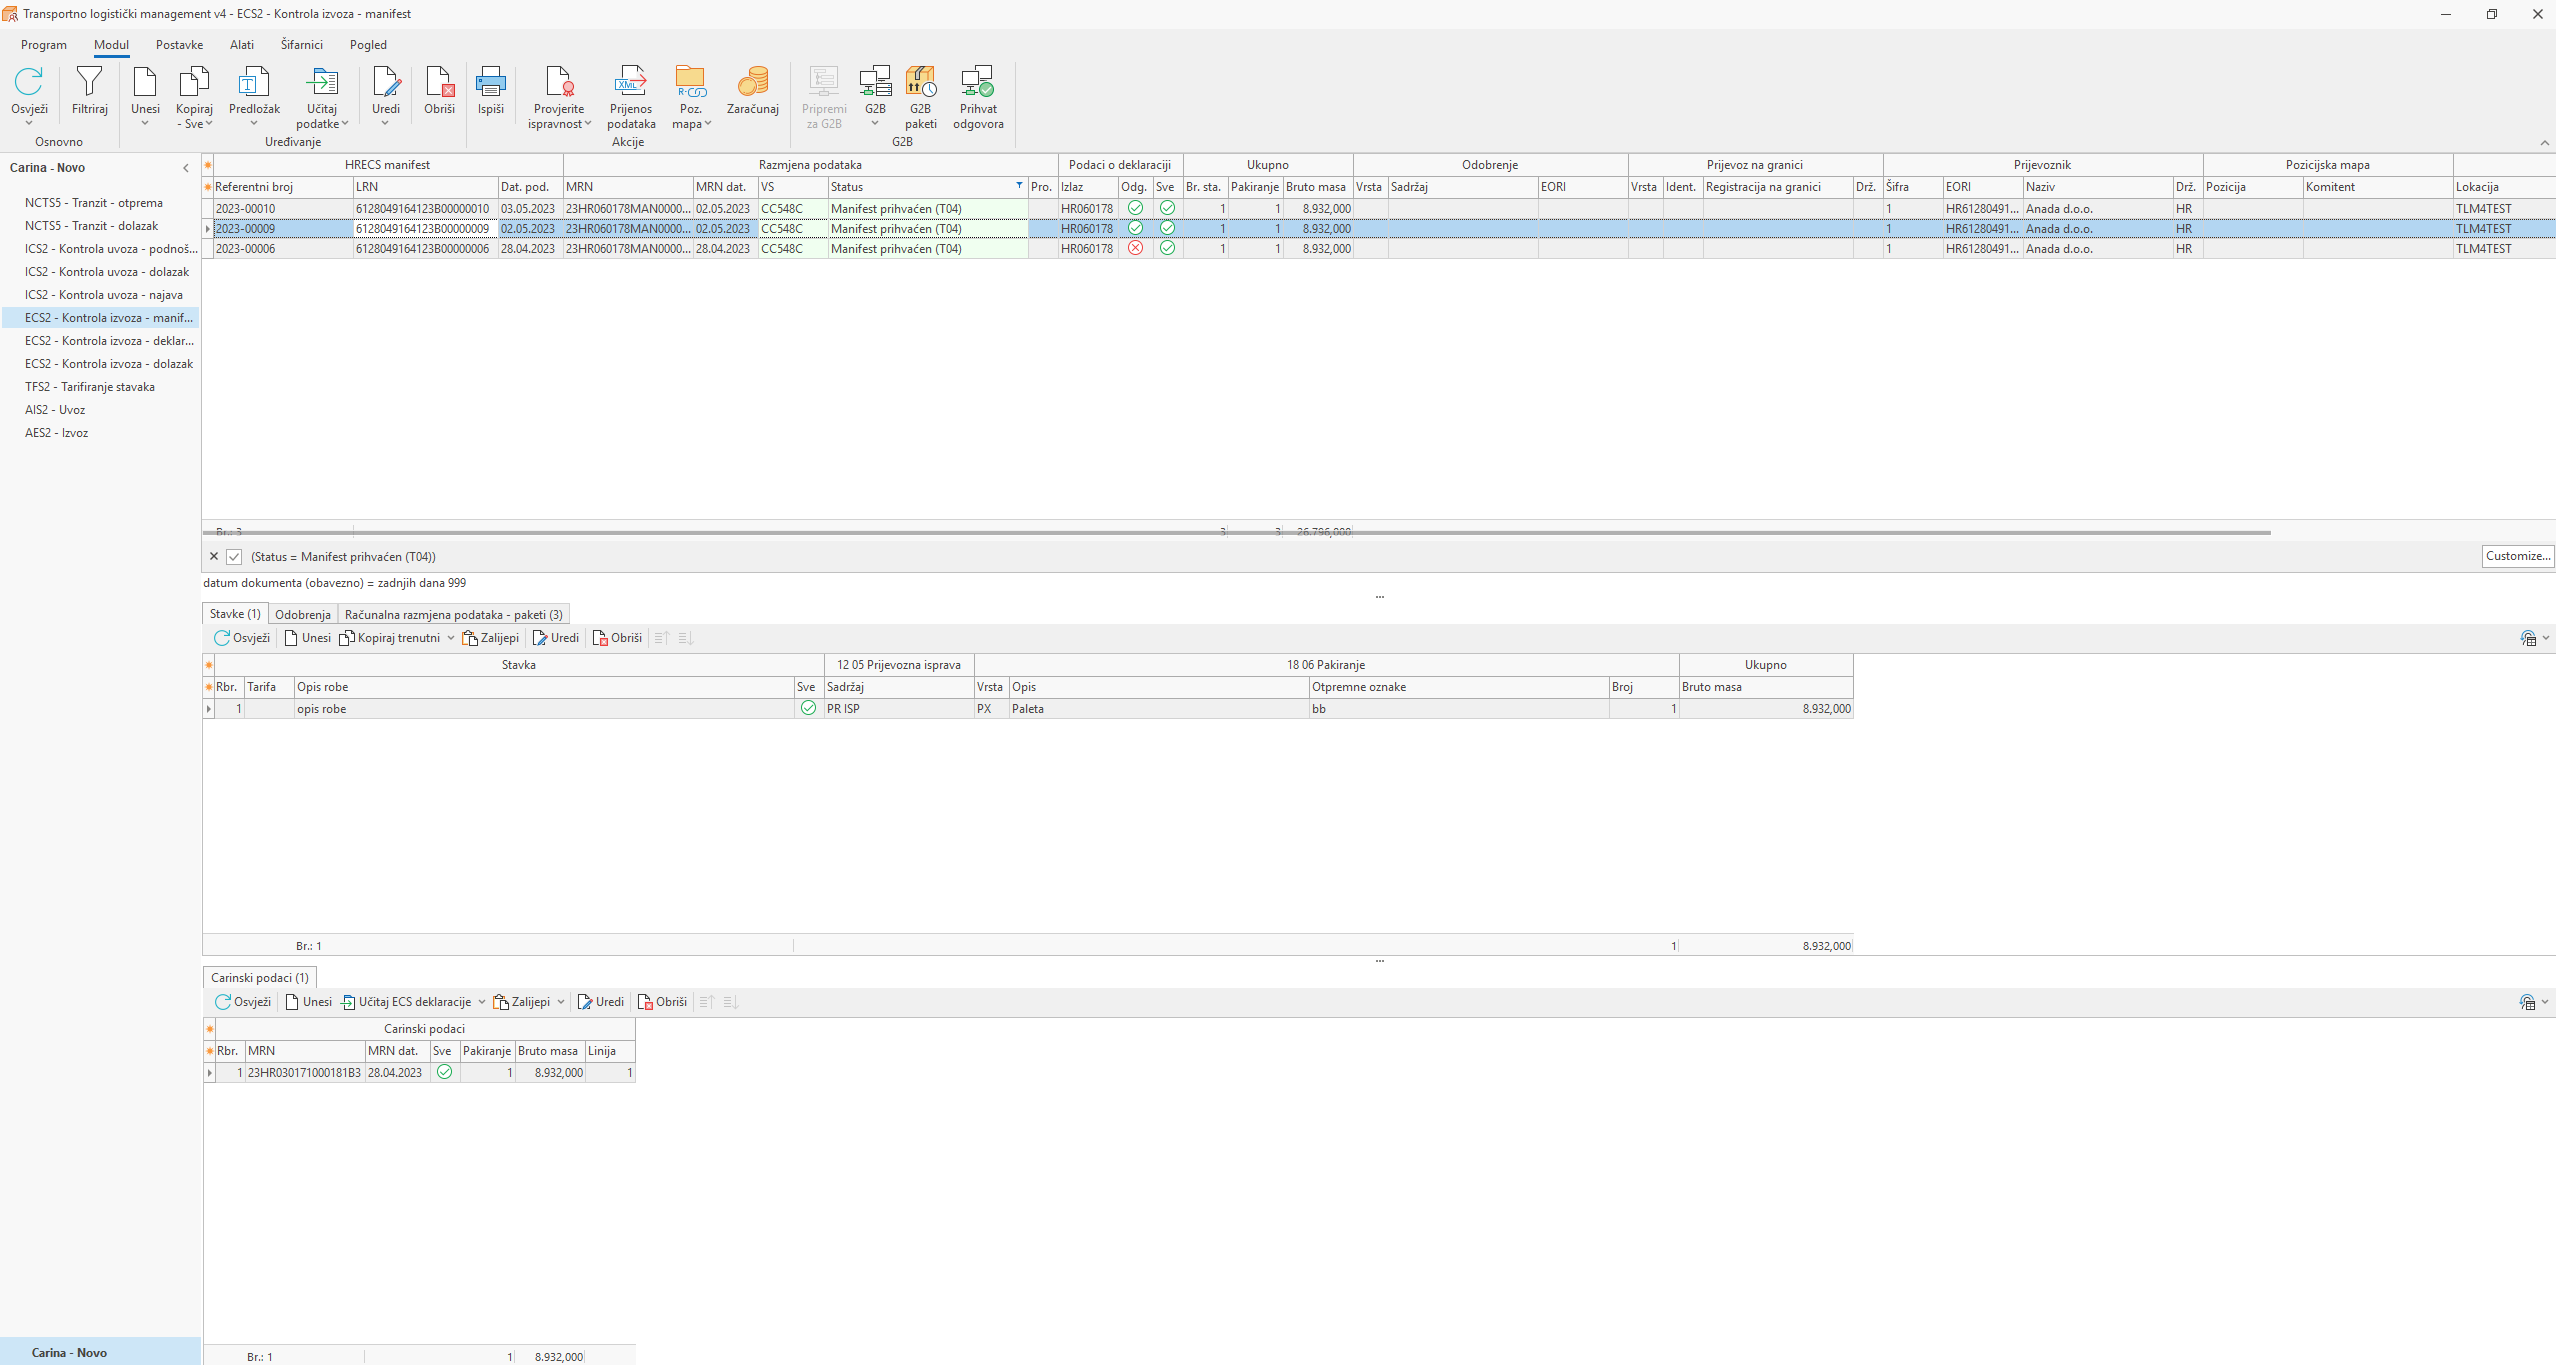Click Prijenos podataka XML icon
The height and width of the screenshot is (1365, 2556).
(631, 82)
